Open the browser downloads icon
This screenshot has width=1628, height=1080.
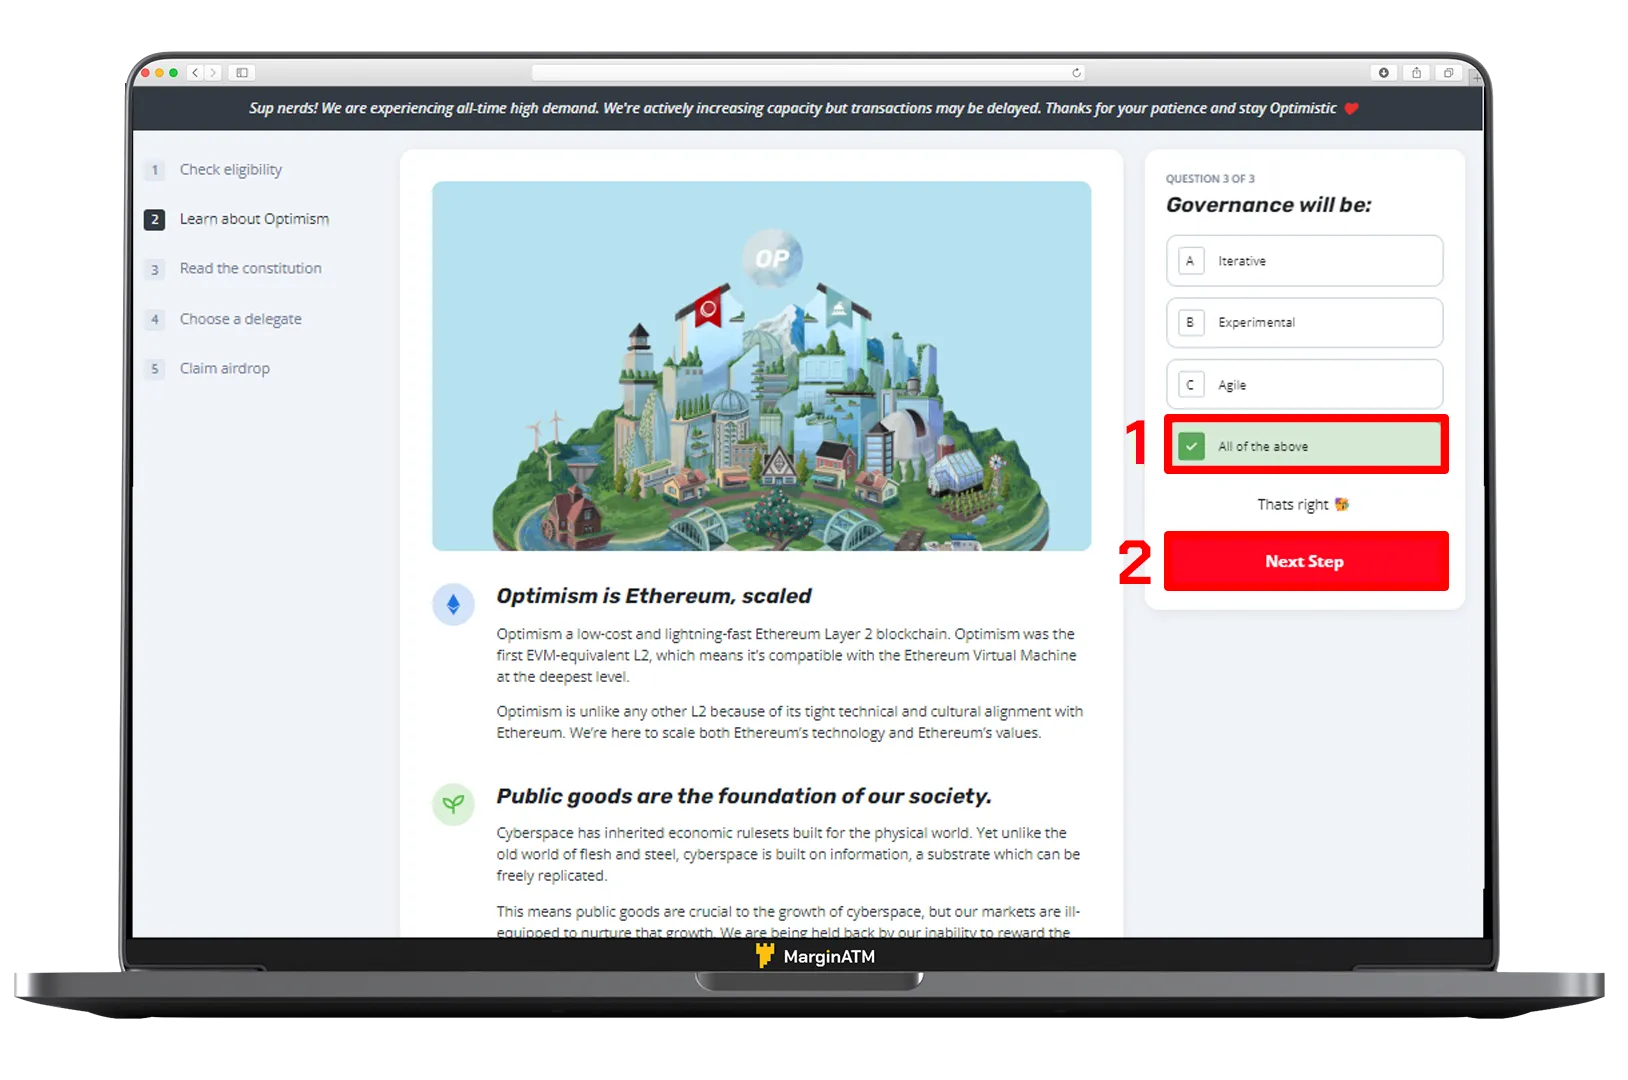tap(1384, 73)
